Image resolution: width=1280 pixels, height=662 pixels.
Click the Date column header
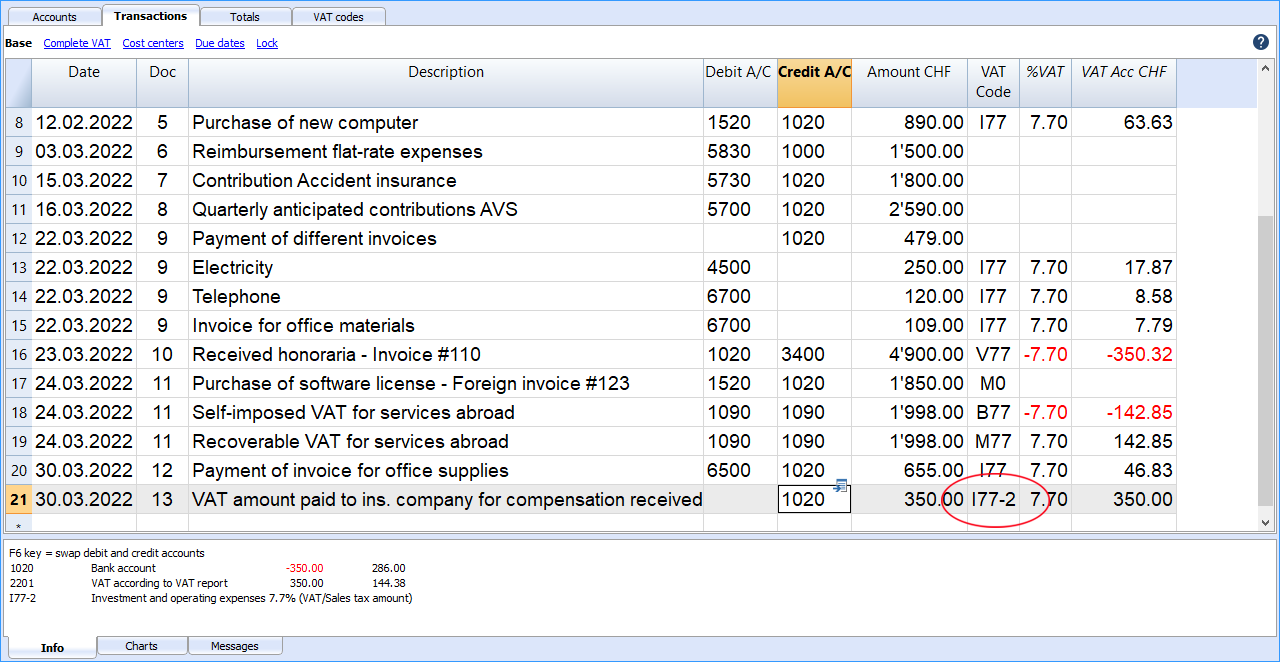tap(84, 83)
